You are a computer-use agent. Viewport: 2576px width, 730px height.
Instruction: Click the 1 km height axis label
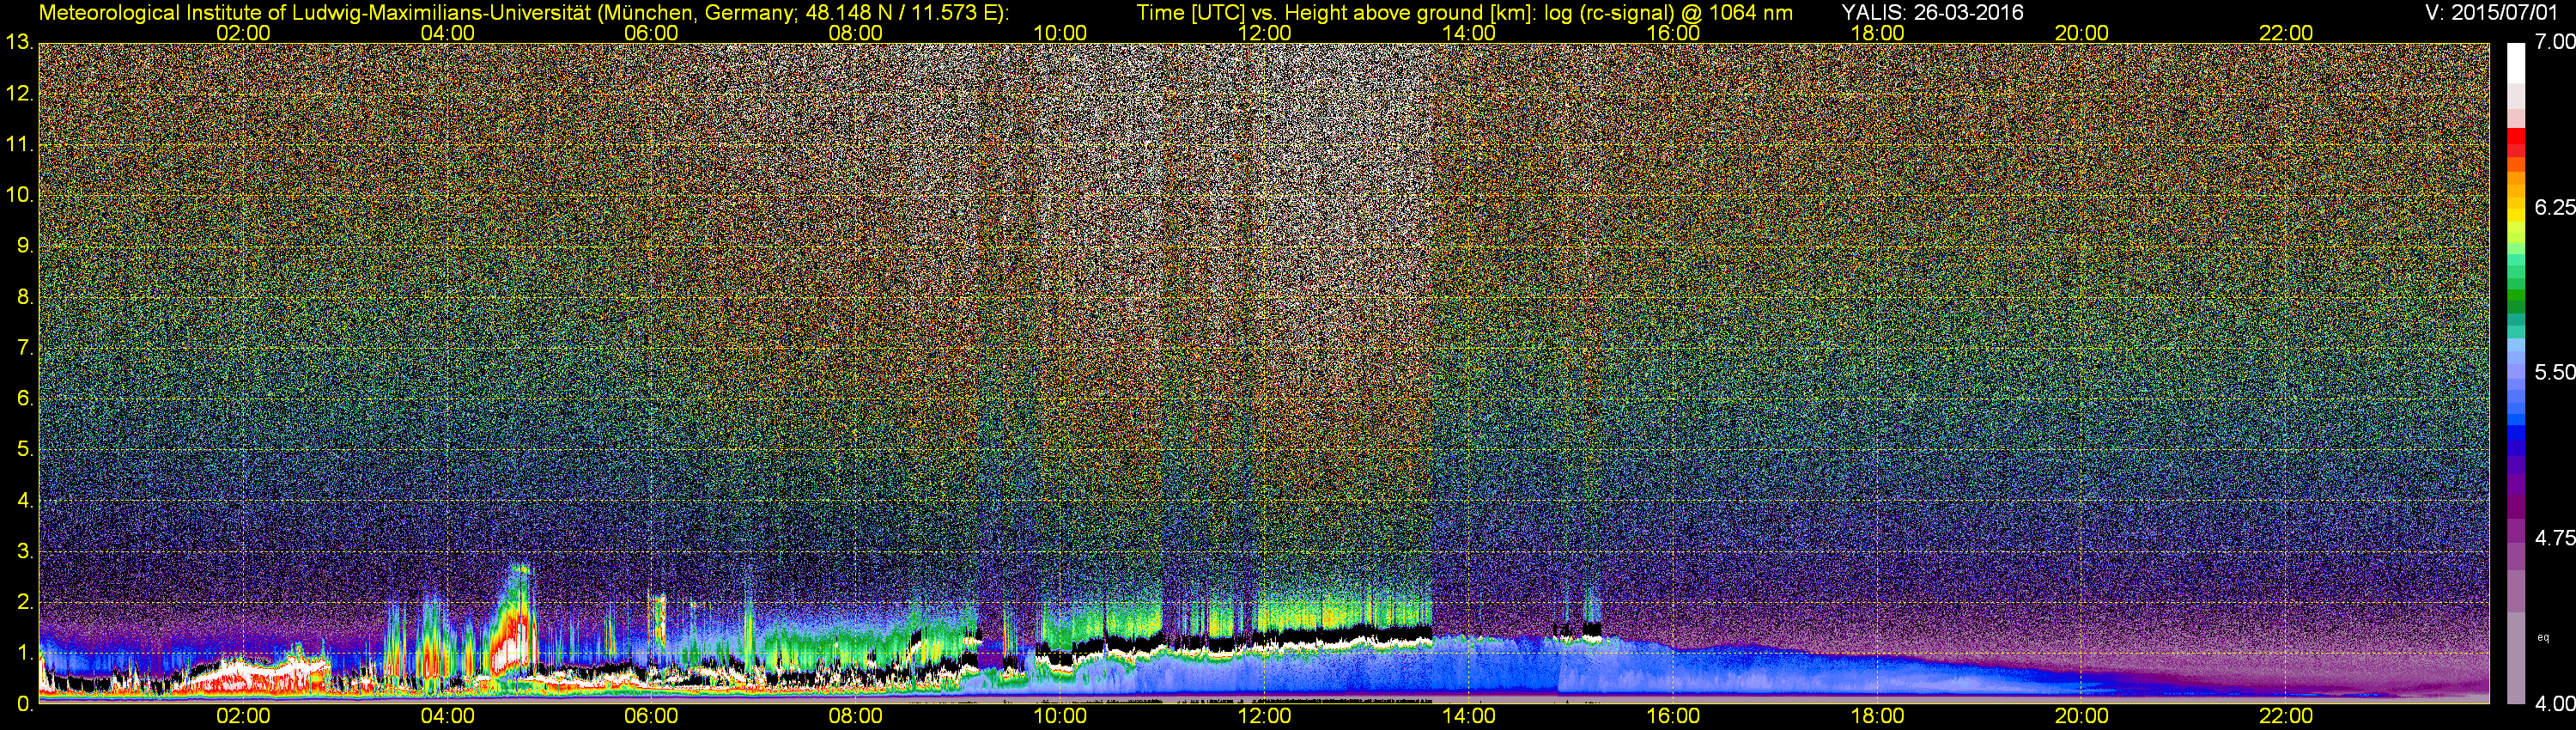point(25,653)
